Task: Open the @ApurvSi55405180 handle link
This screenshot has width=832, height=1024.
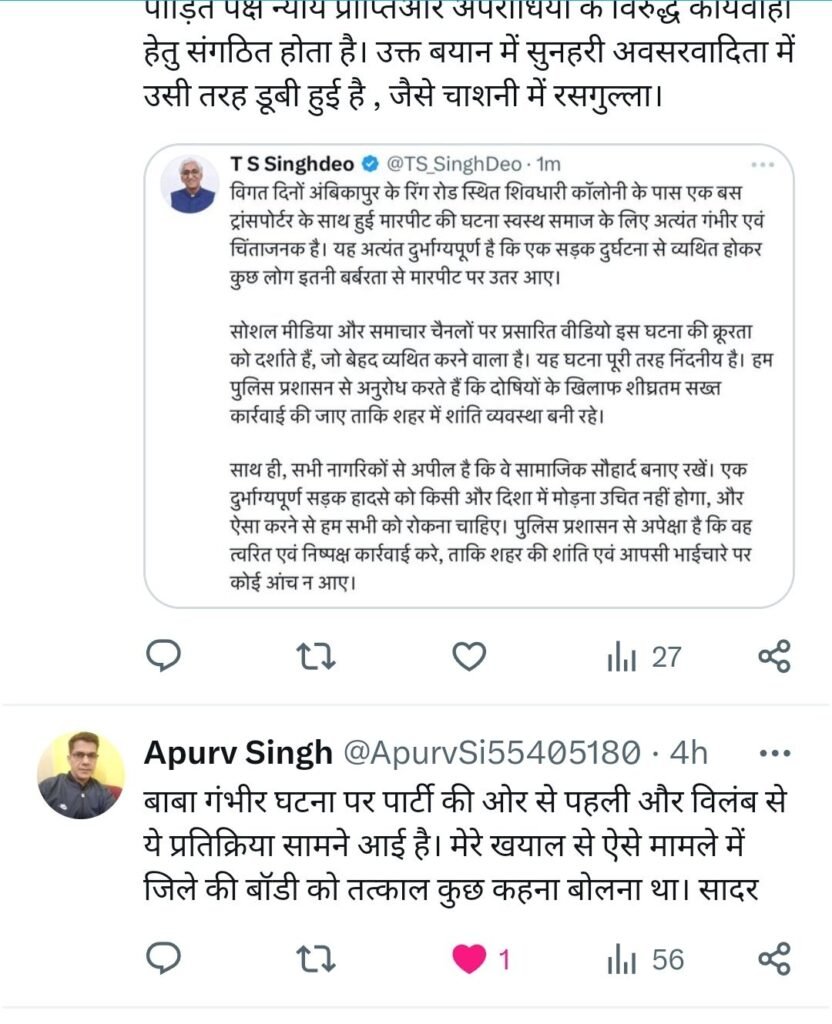Action: [x=491, y=752]
